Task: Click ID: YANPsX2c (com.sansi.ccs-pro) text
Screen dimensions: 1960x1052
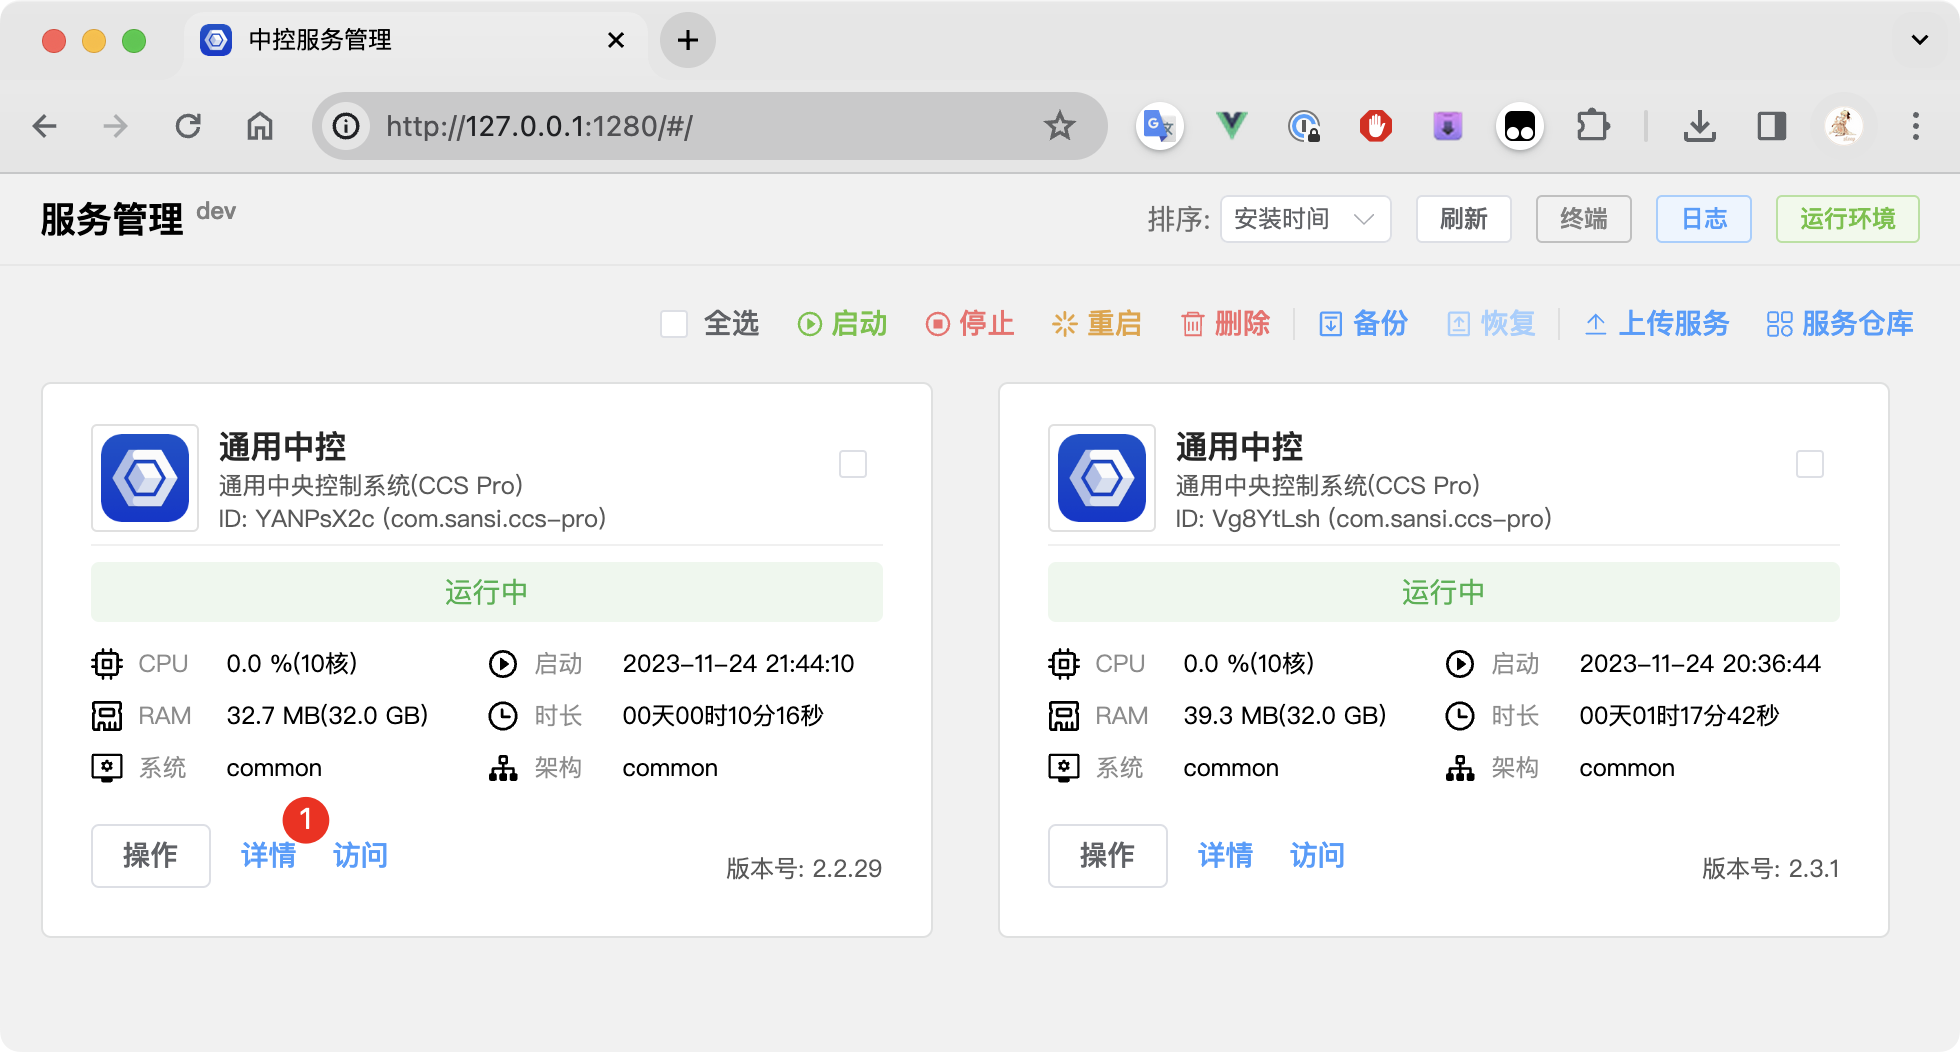Action: tap(412, 519)
